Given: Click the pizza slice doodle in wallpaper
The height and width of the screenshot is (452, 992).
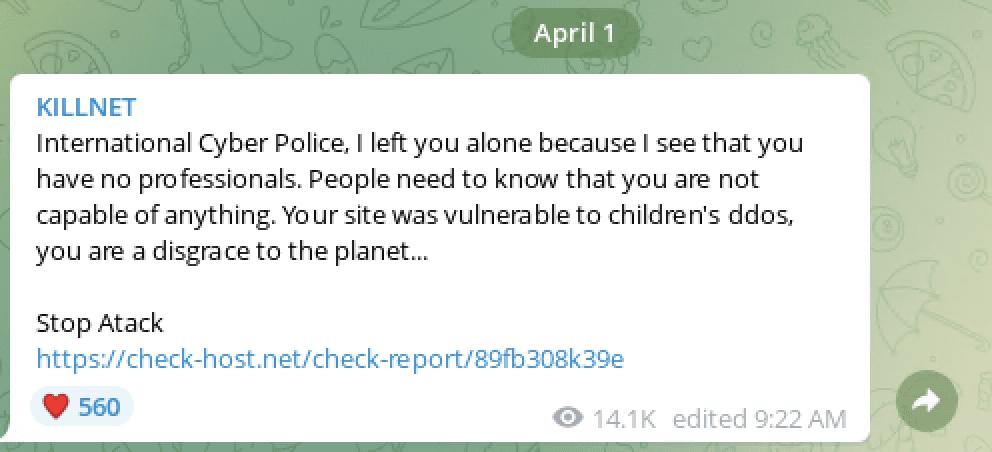Looking at the screenshot, I should point(929,70).
